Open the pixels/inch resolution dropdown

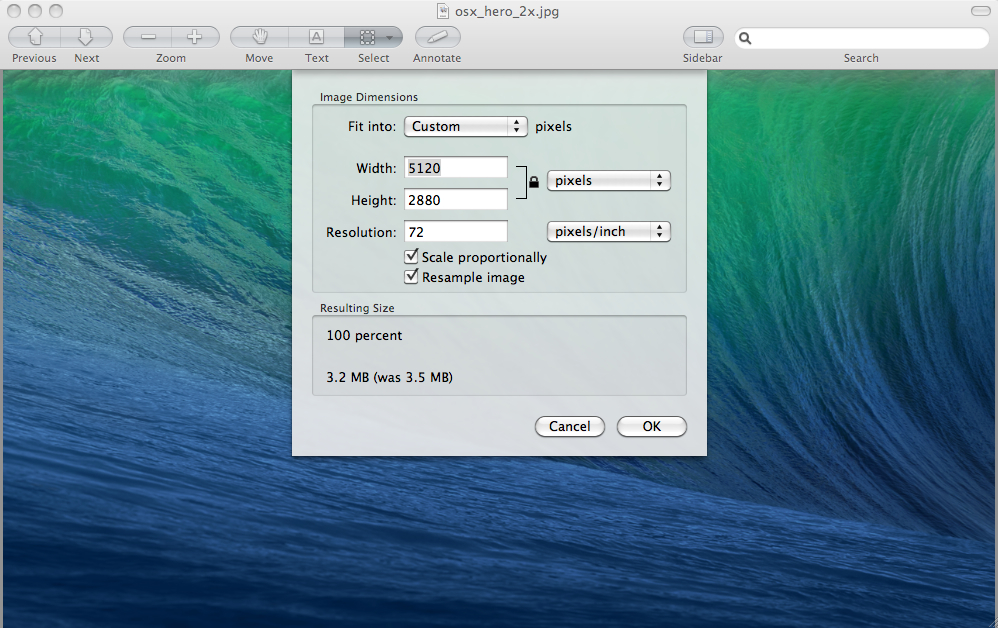(608, 232)
